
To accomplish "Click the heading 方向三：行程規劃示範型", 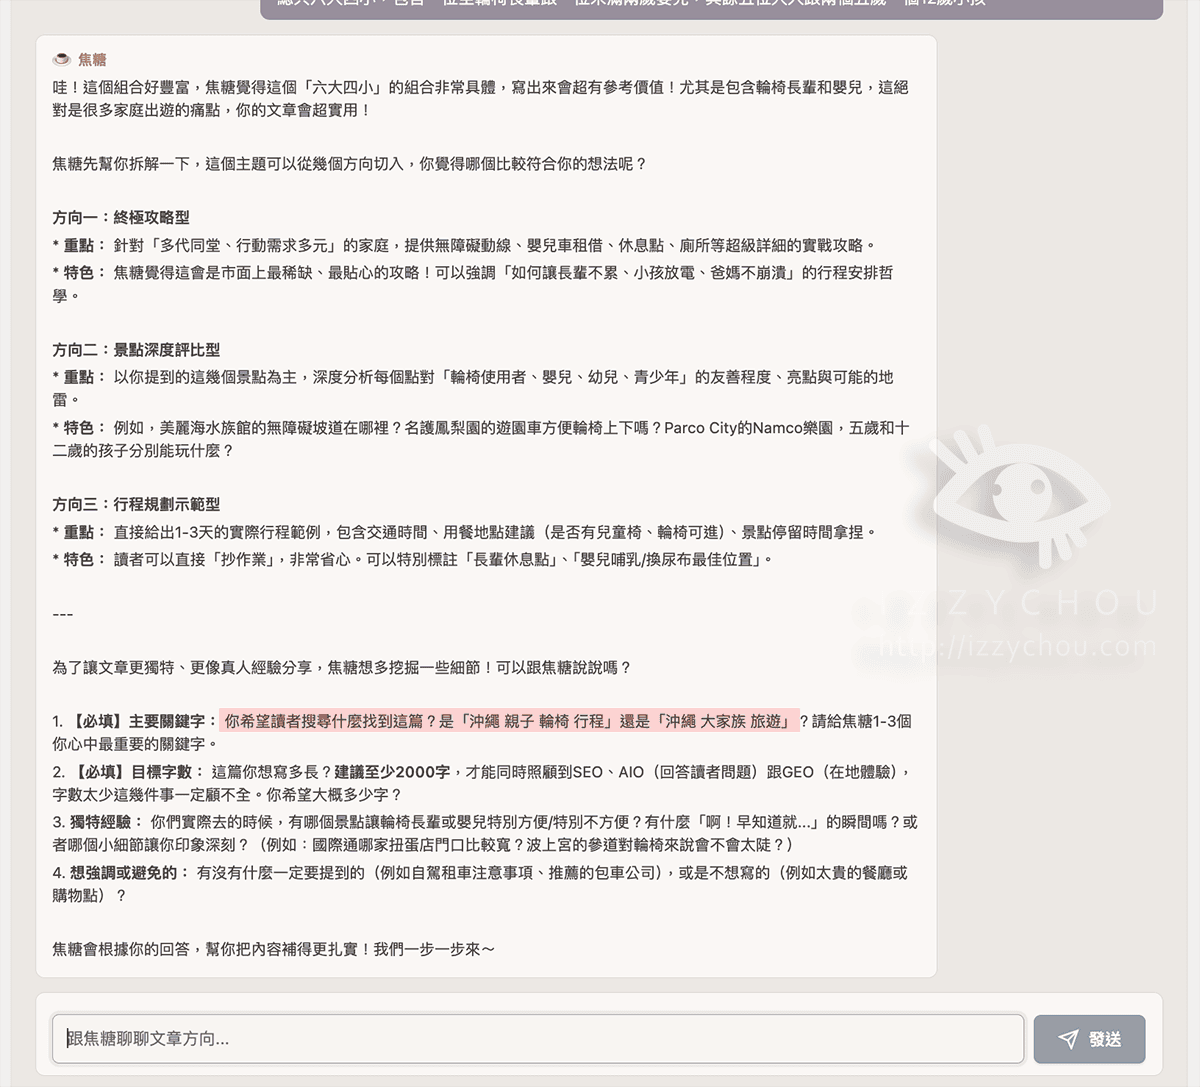I will (x=136, y=504).
